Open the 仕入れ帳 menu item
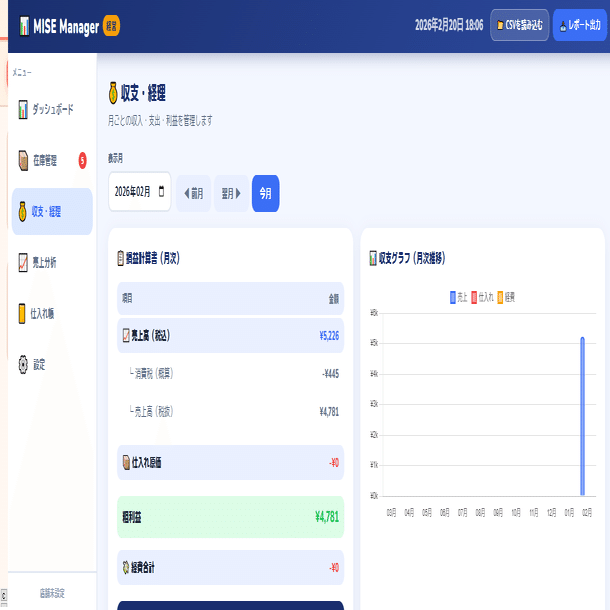610x610 pixels. pyautogui.click(x=52, y=314)
